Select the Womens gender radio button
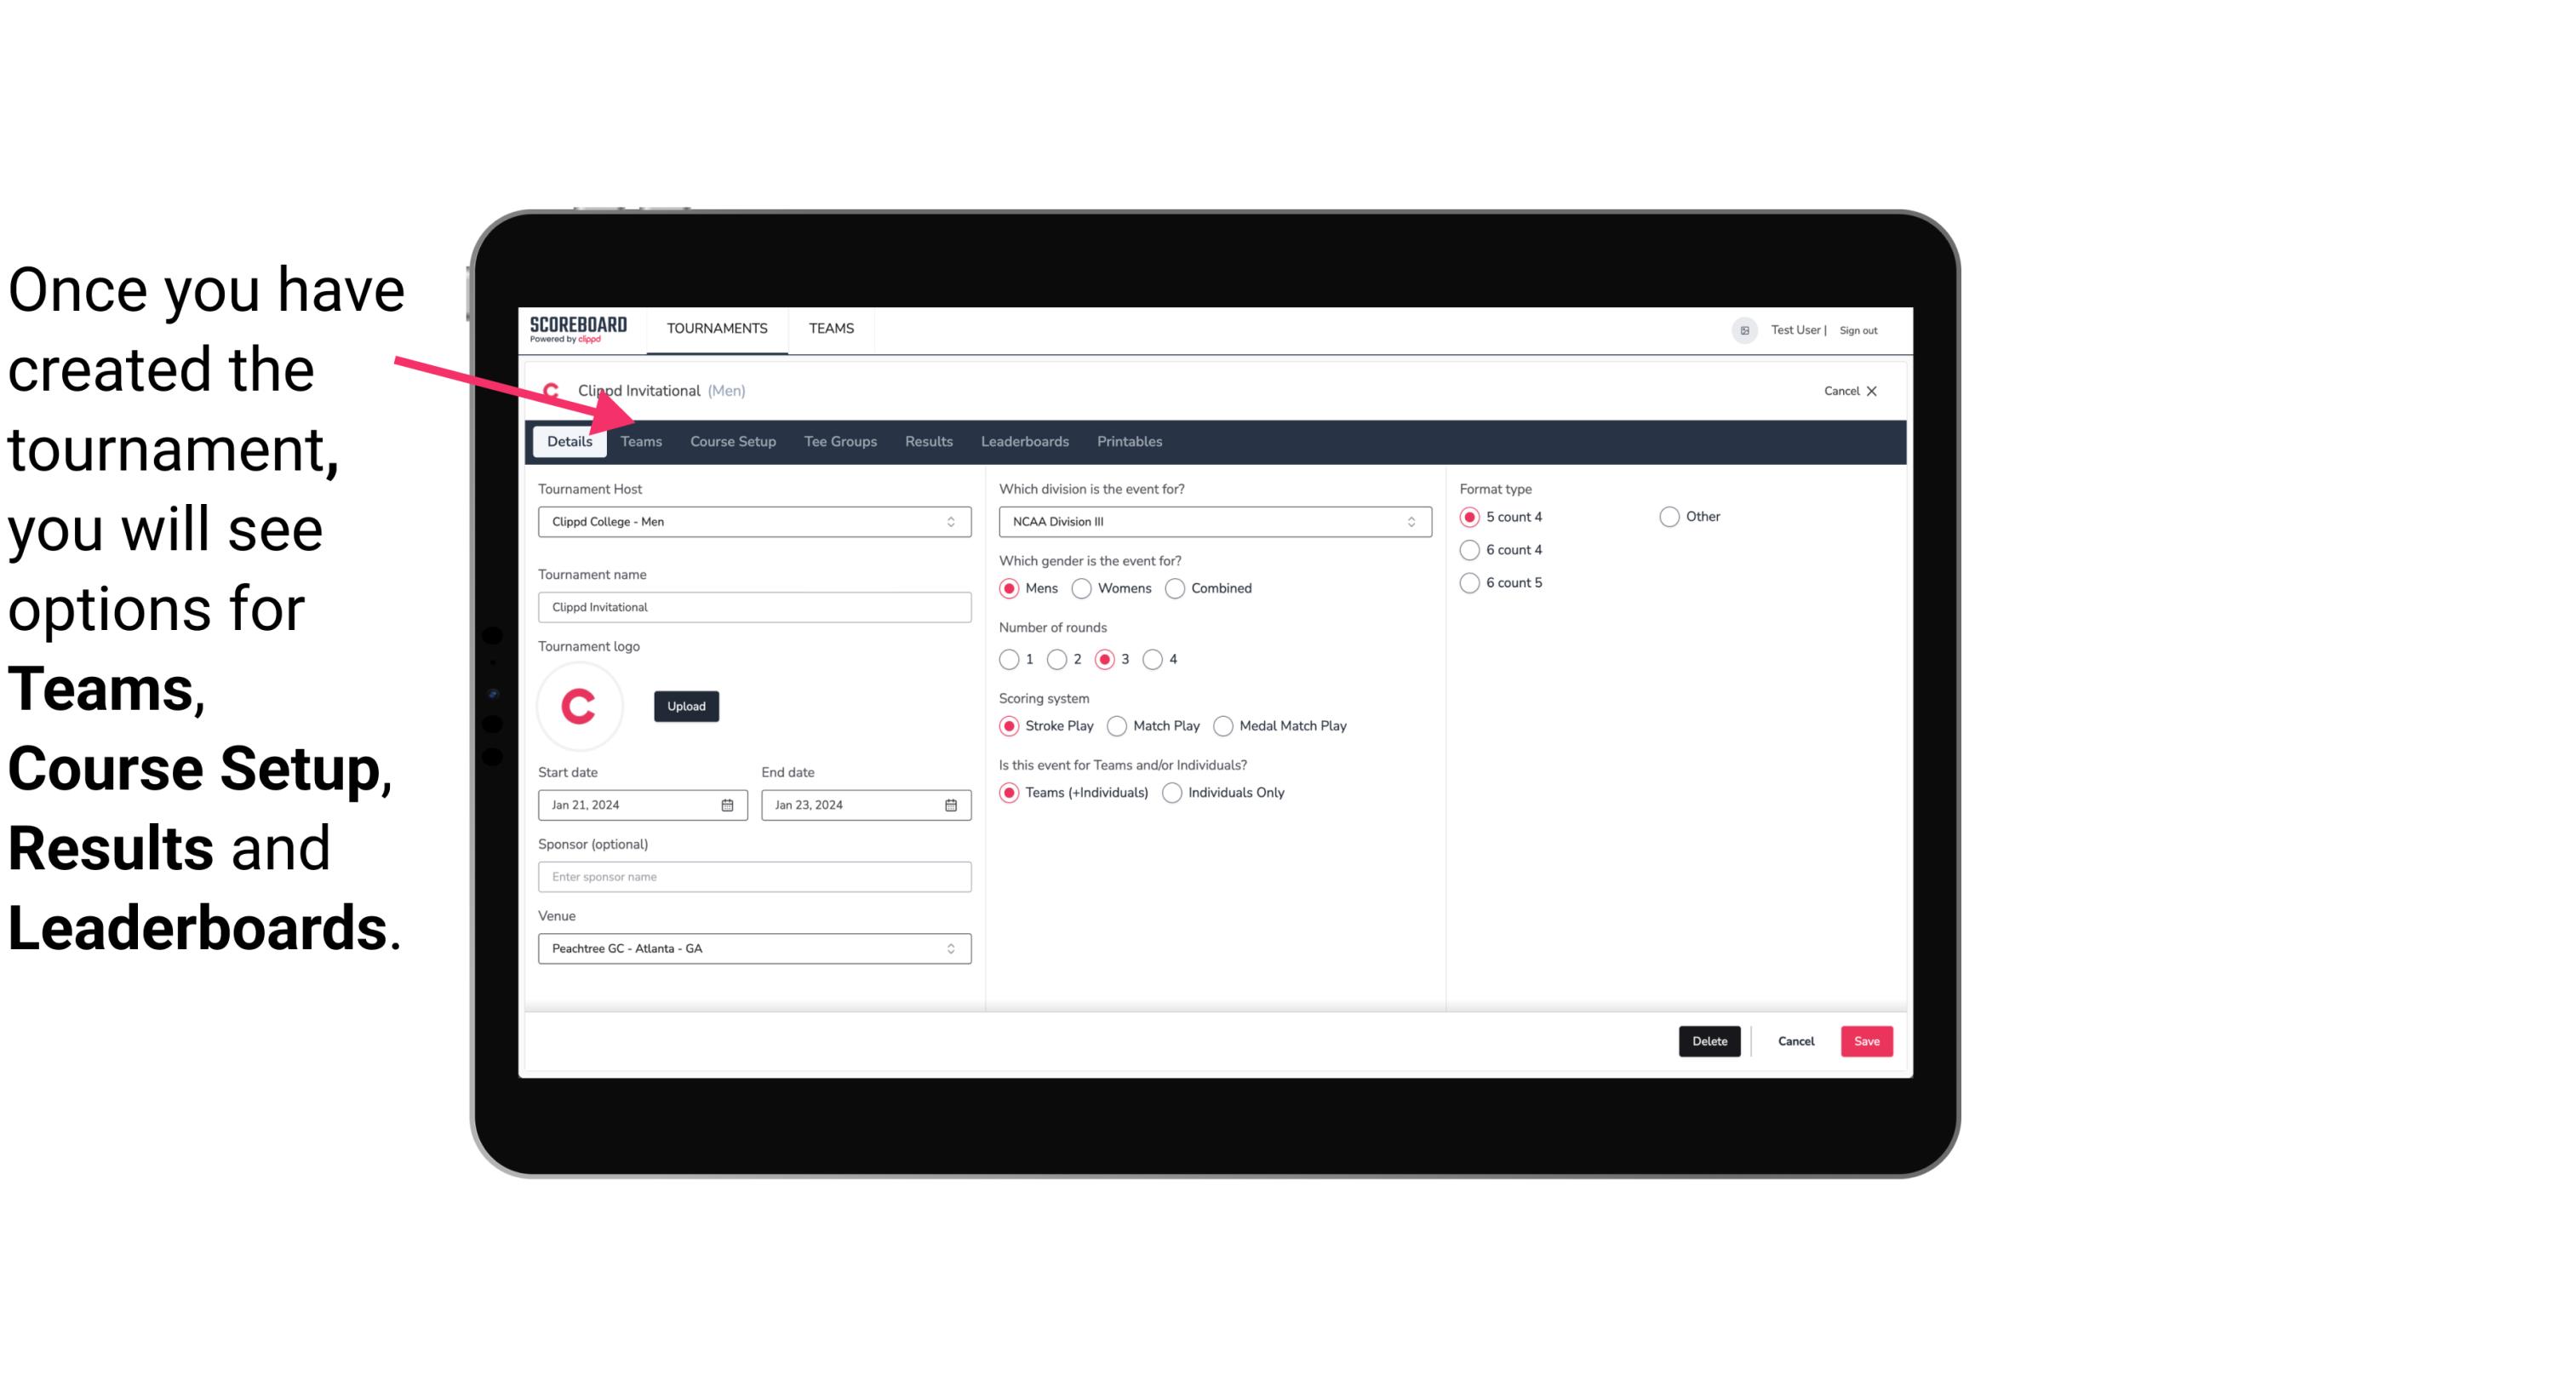The image size is (2576, 1386). 1084,587
